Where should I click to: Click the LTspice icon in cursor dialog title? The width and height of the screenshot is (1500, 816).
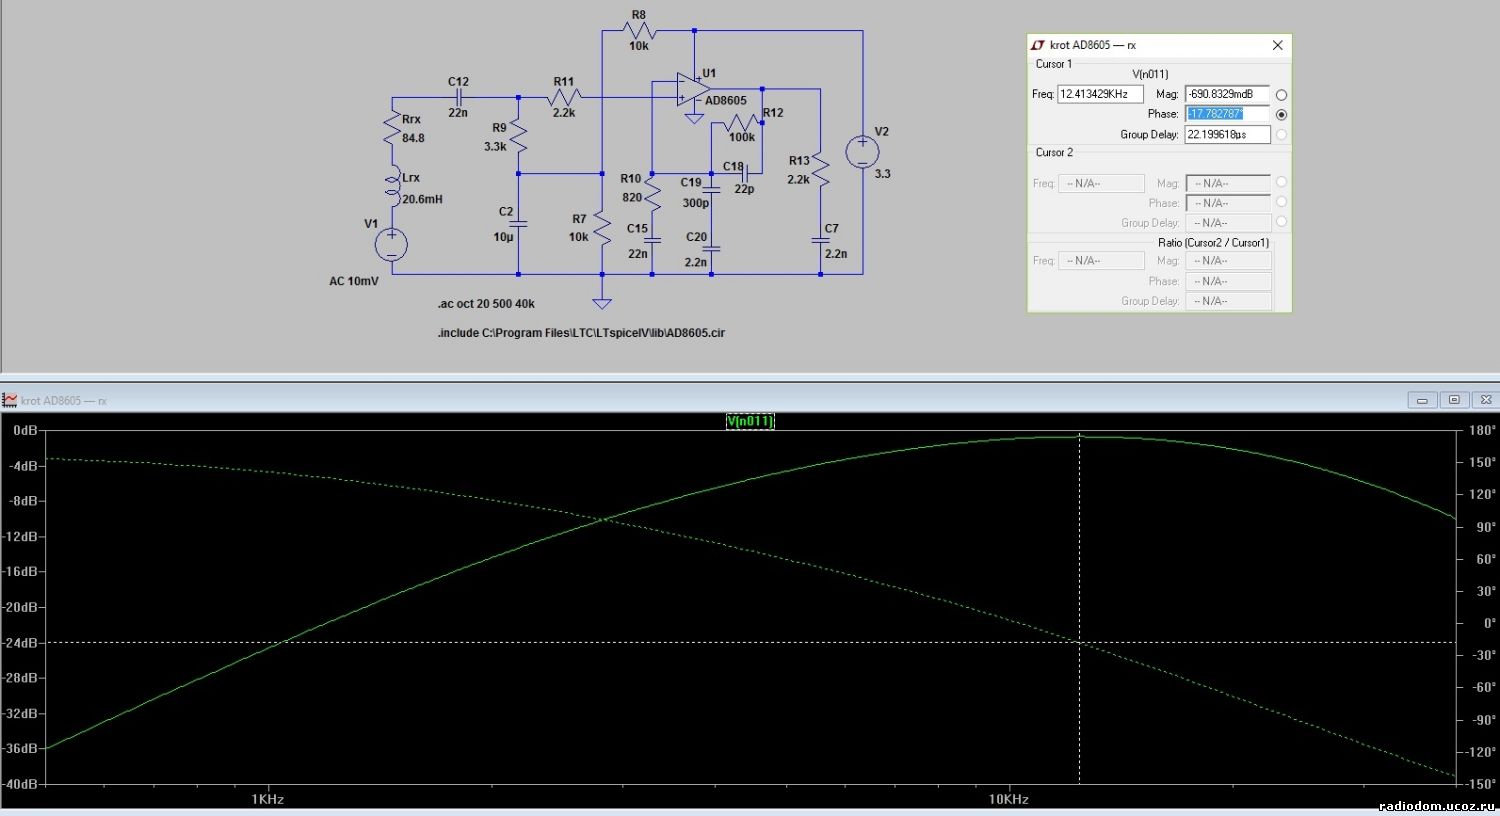coord(1038,45)
